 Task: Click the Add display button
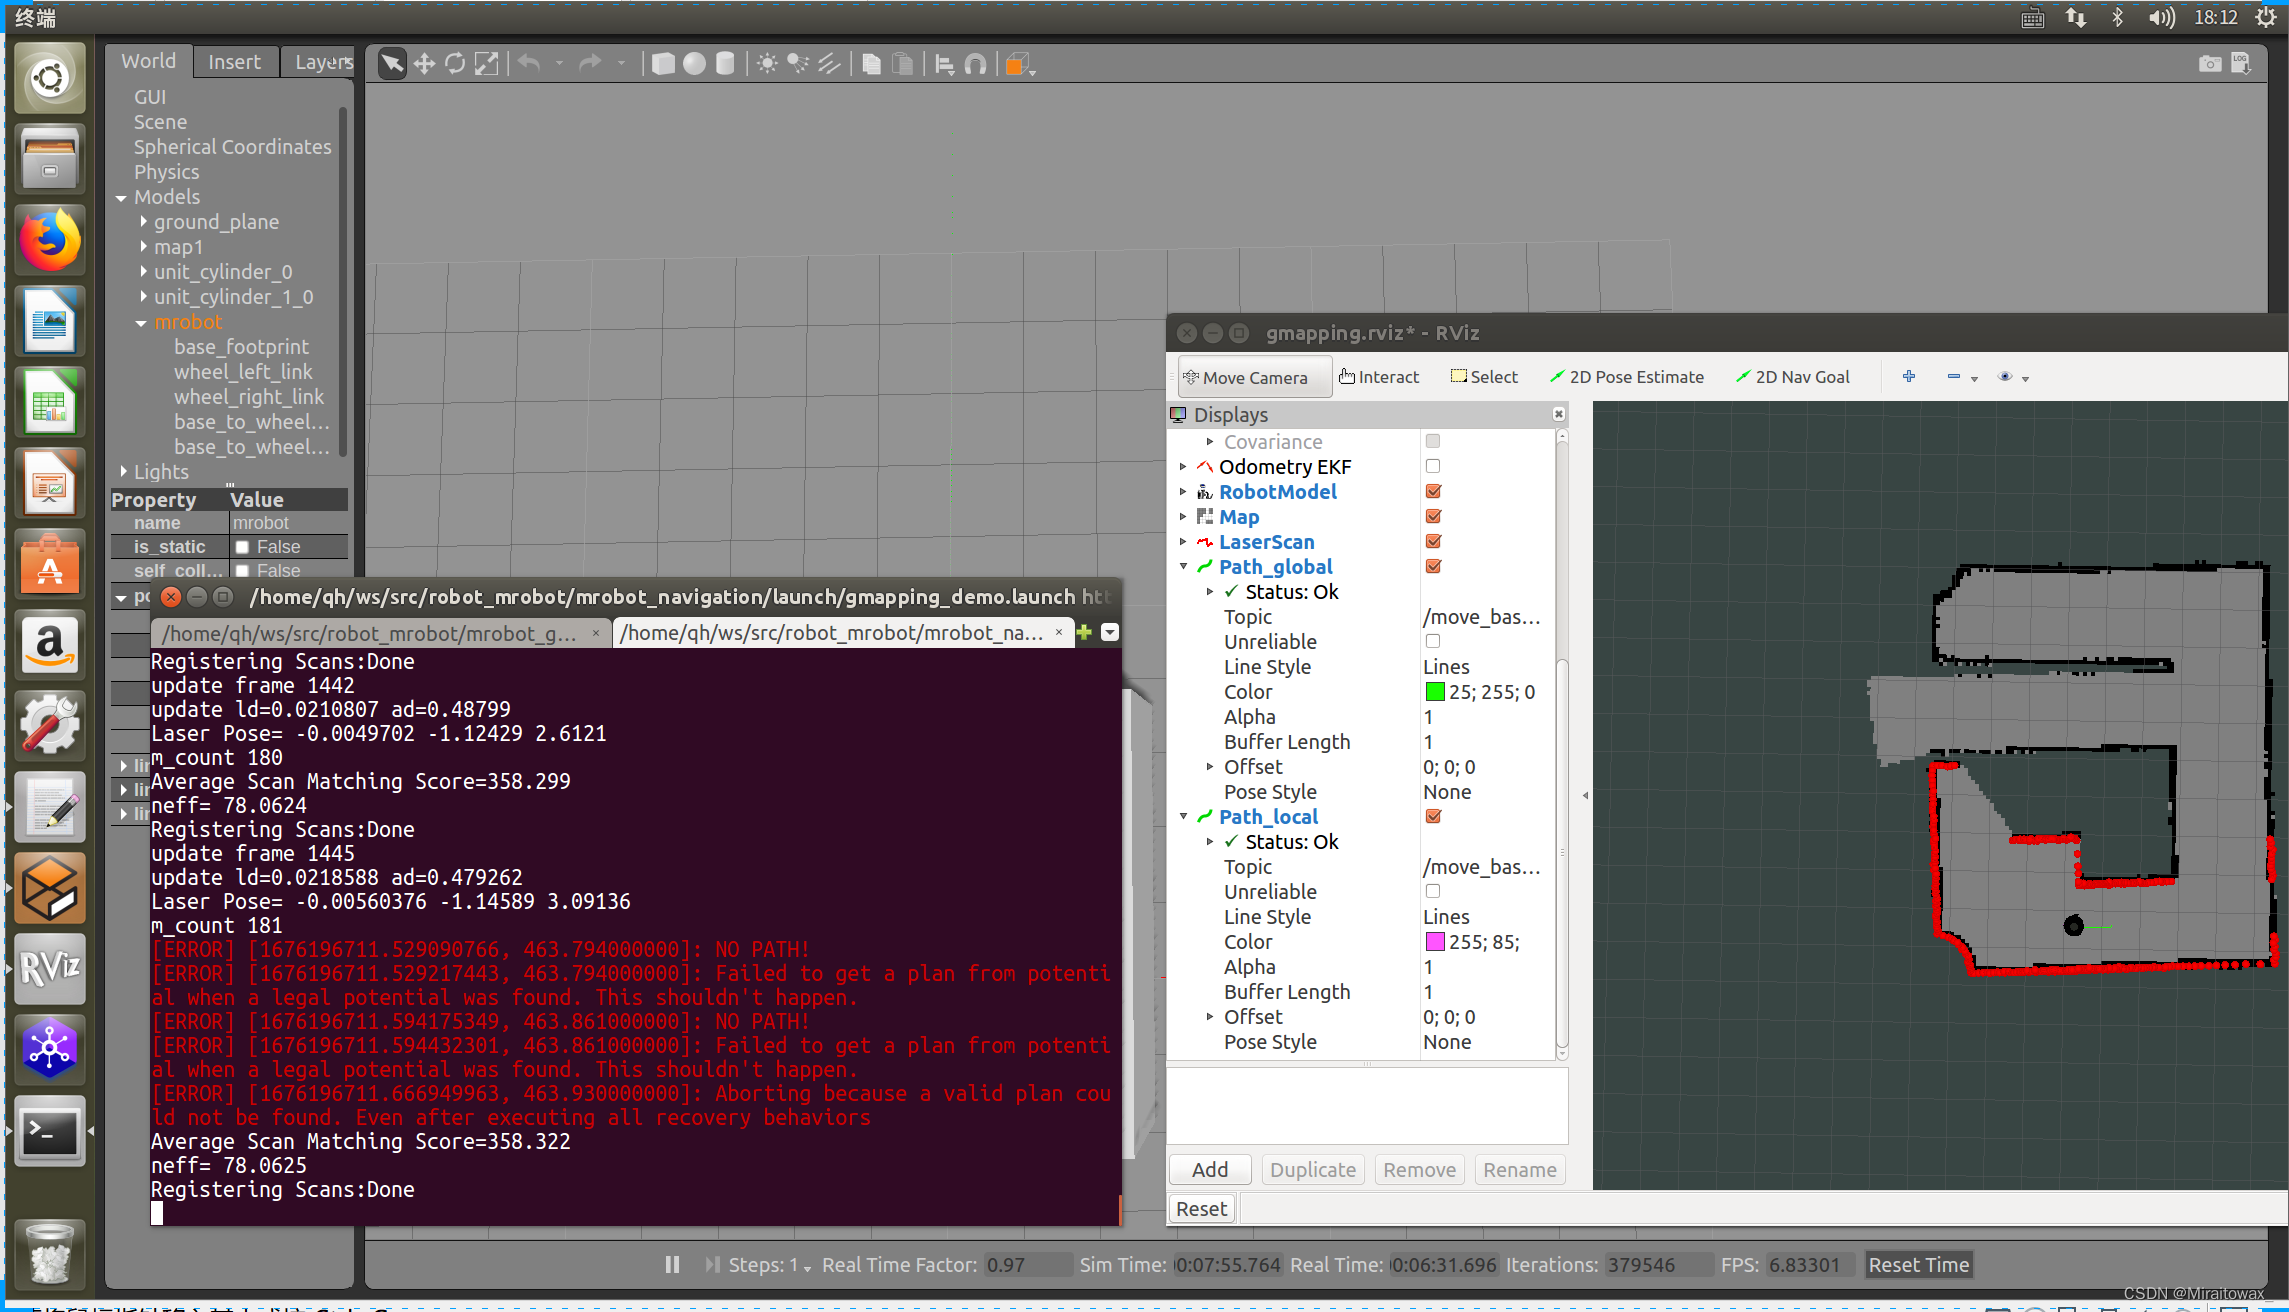click(1209, 1169)
